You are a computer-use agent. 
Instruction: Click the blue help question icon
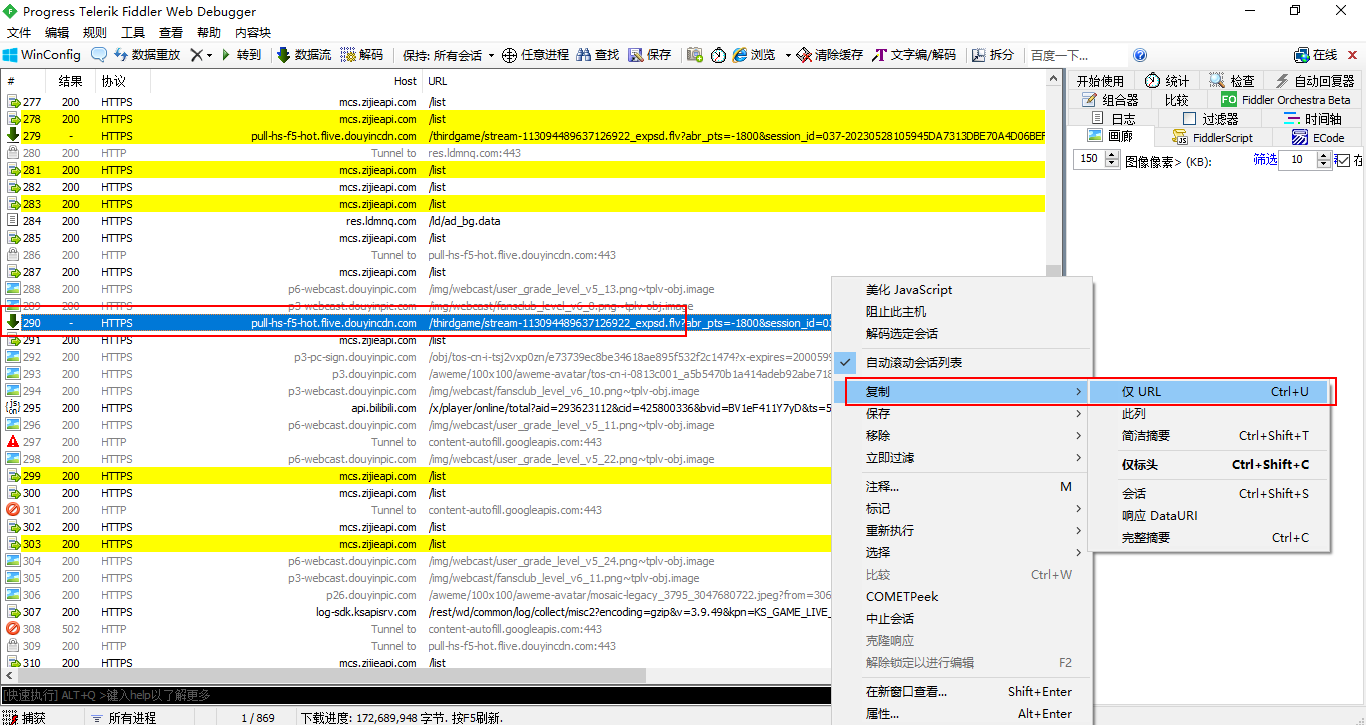(1140, 55)
